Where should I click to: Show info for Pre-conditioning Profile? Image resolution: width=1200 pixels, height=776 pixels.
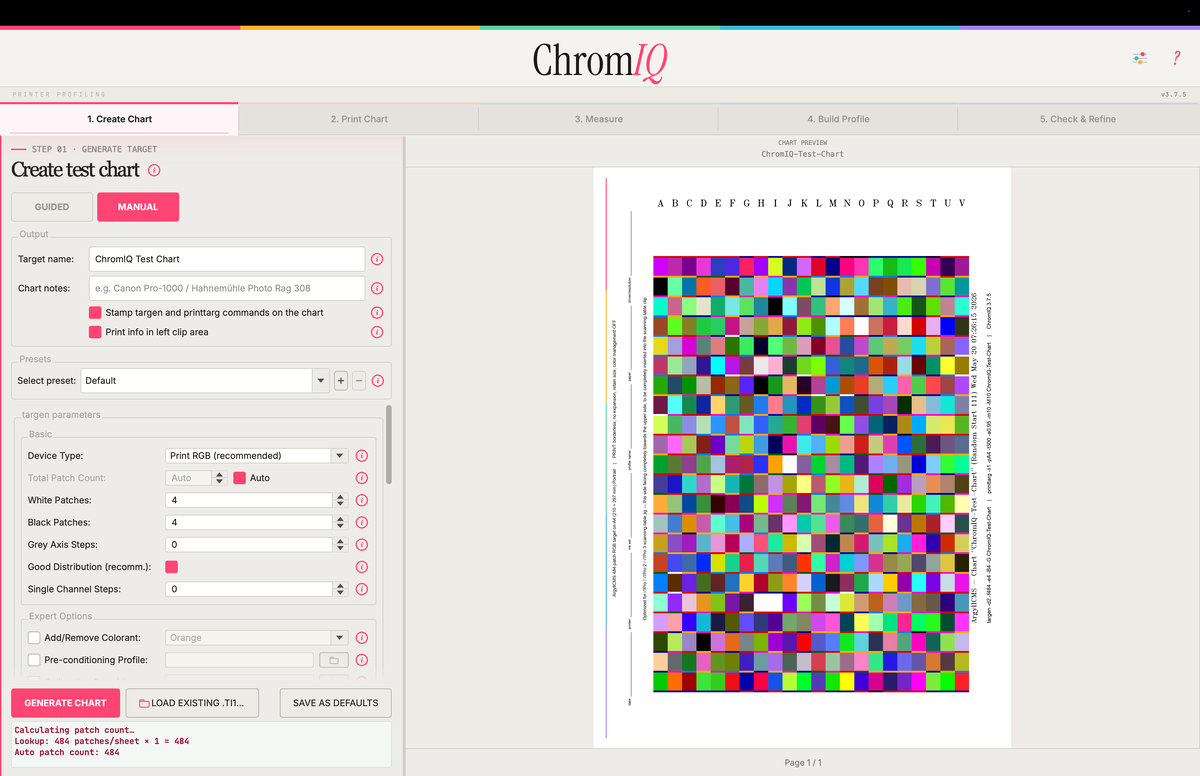pos(362,660)
